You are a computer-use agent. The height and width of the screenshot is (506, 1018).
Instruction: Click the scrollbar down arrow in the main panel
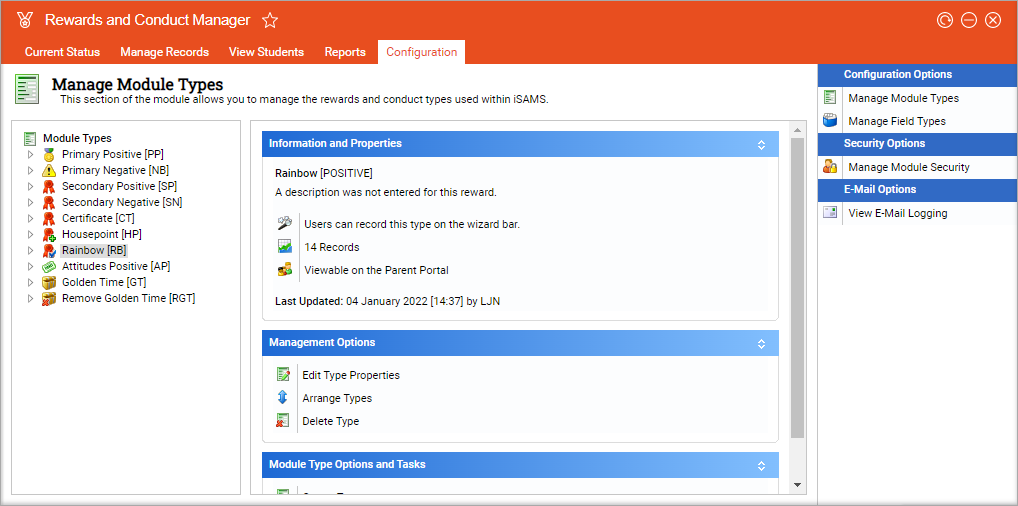(x=797, y=485)
